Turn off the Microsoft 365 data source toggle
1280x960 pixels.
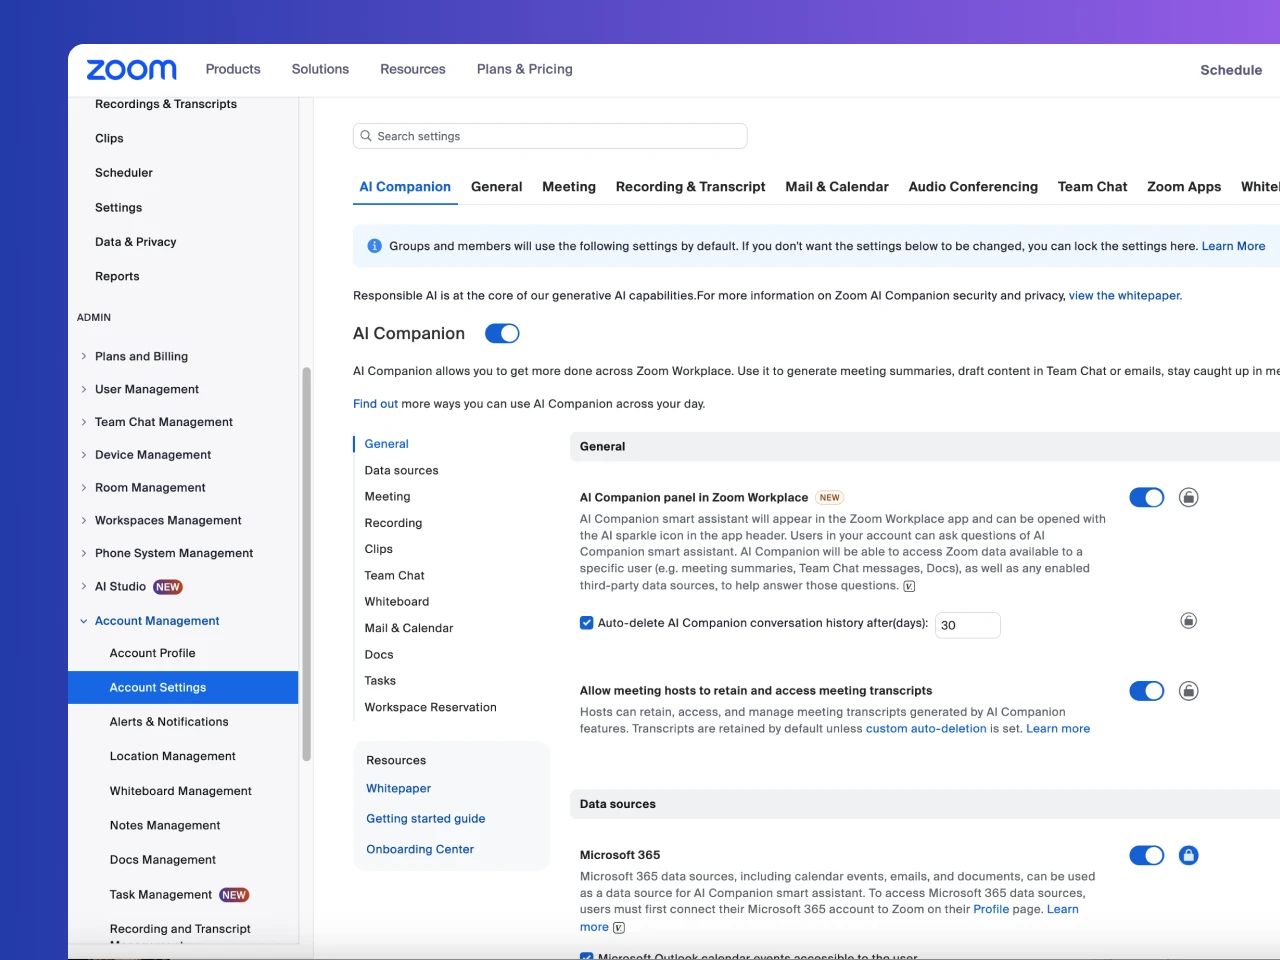[x=1147, y=855]
